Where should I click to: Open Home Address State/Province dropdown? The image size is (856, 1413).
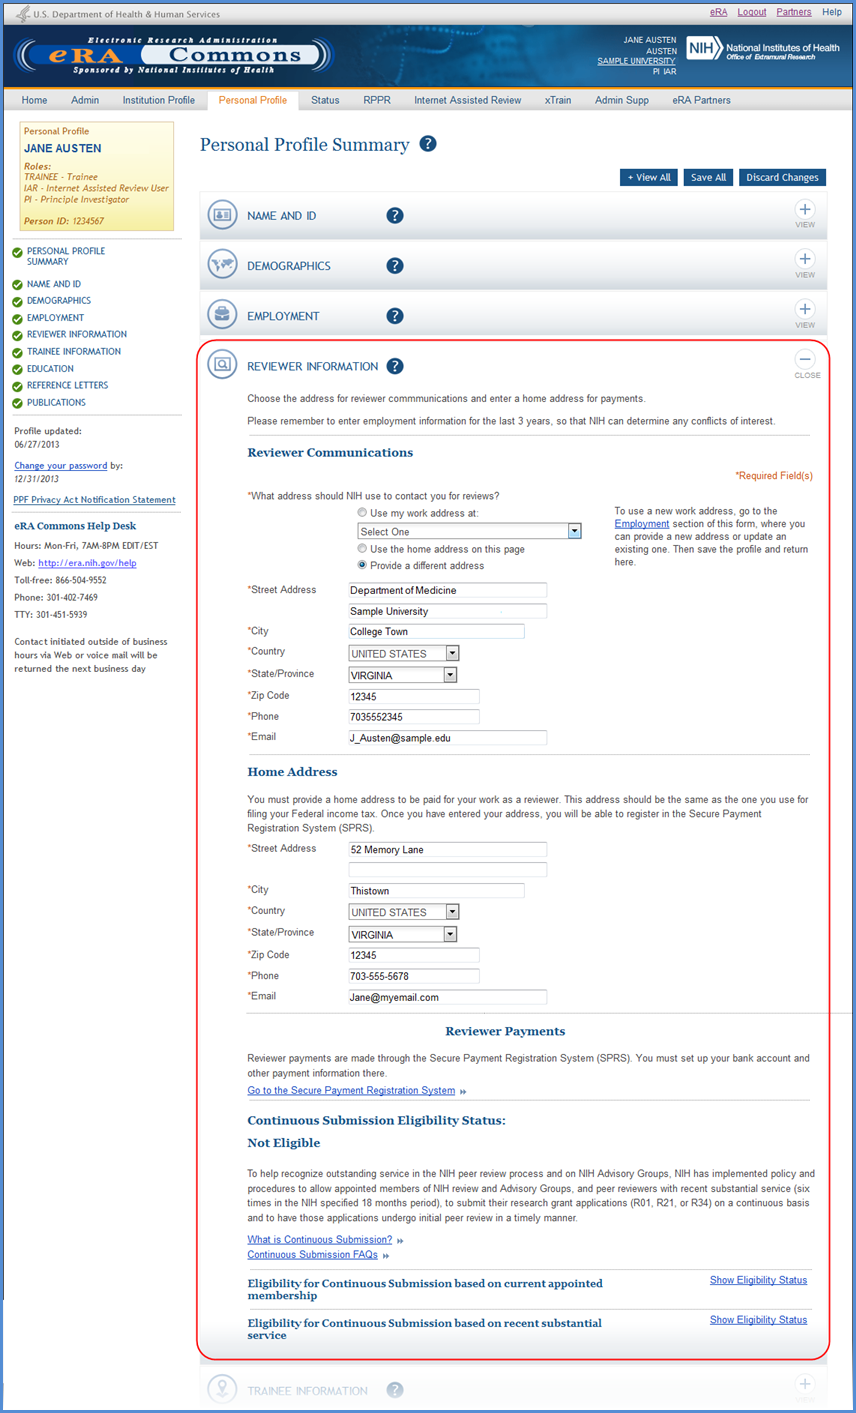pos(402,934)
